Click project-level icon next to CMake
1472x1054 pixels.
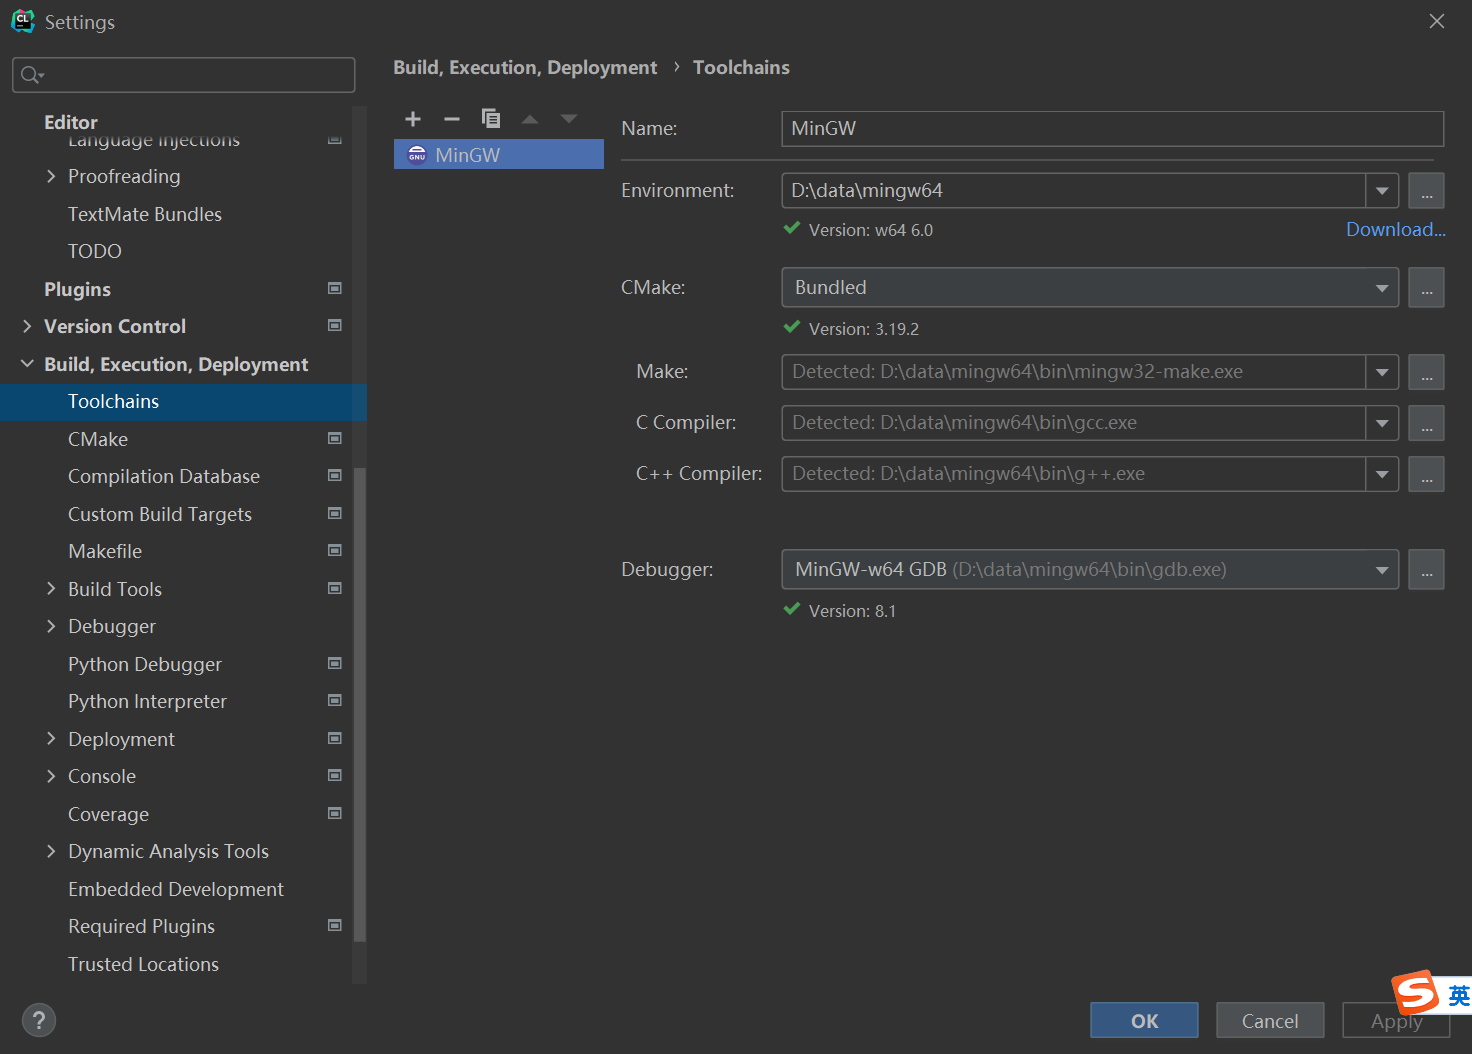[x=335, y=438]
